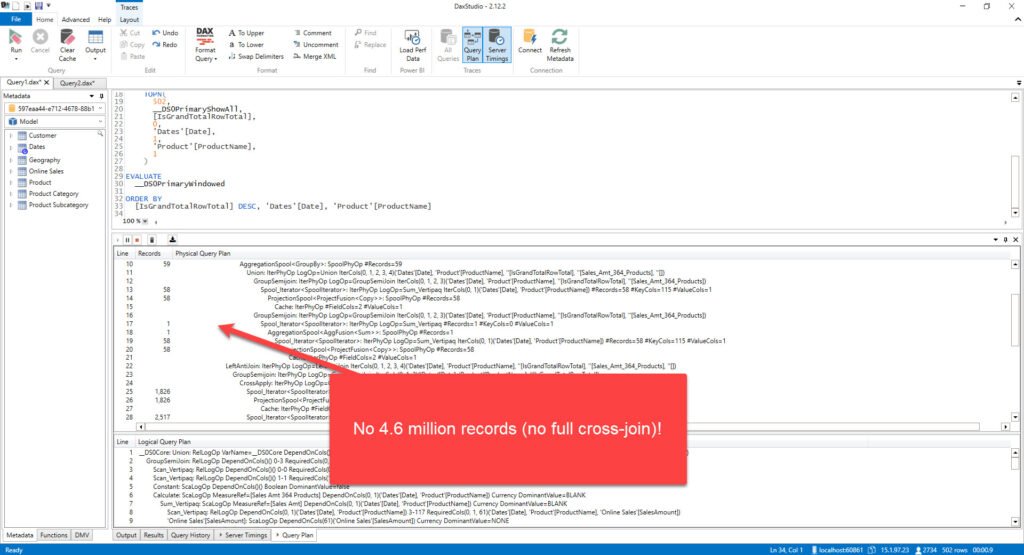The image size is (1024, 555).
Task: Toggle the Query Plan trace
Action: pos(472,44)
